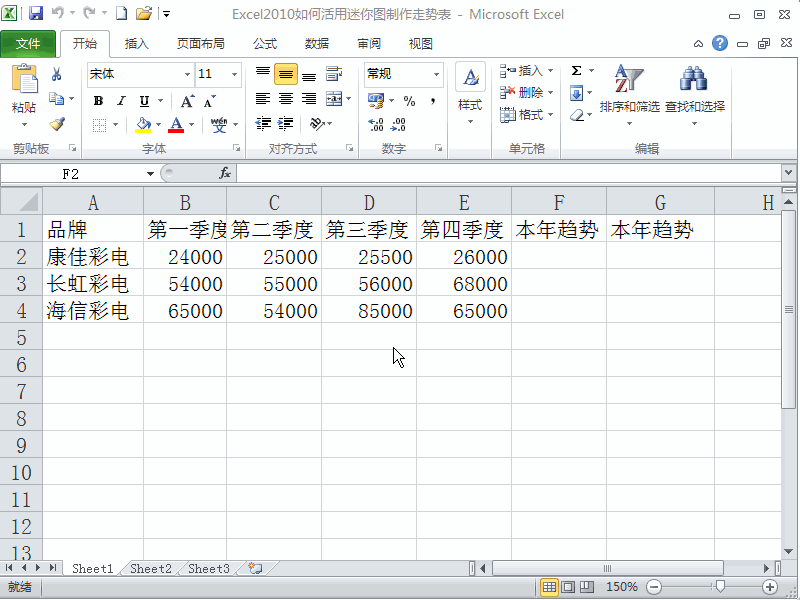Click 格式 format cells button
This screenshot has height=600, width=800.
click(527, 115)
